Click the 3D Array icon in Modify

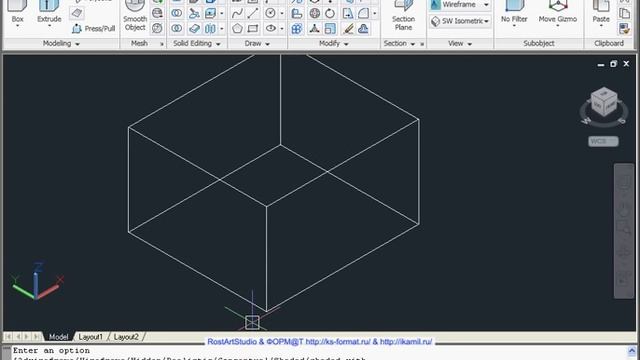click(297, 29)
